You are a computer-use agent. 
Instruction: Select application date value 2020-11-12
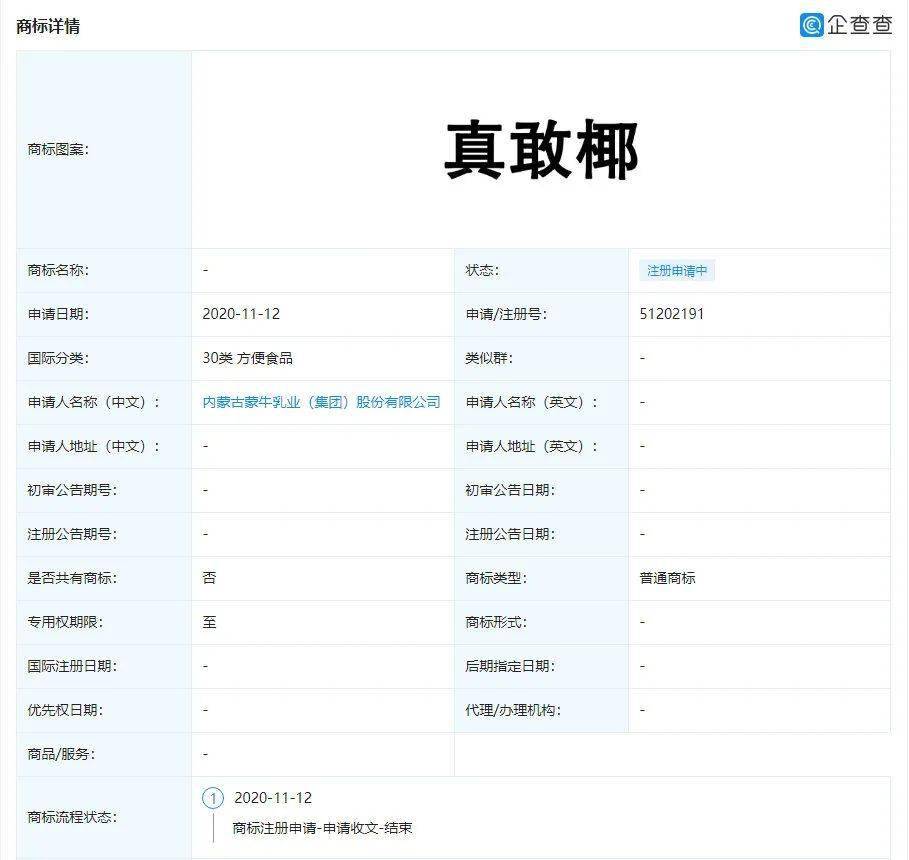tap(241, 314)
